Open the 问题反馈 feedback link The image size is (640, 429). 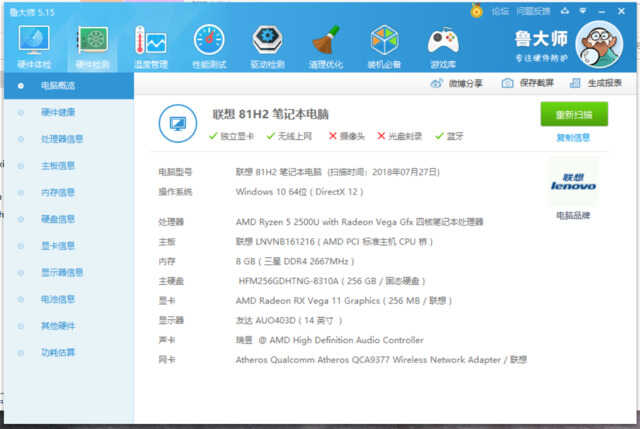533,11
